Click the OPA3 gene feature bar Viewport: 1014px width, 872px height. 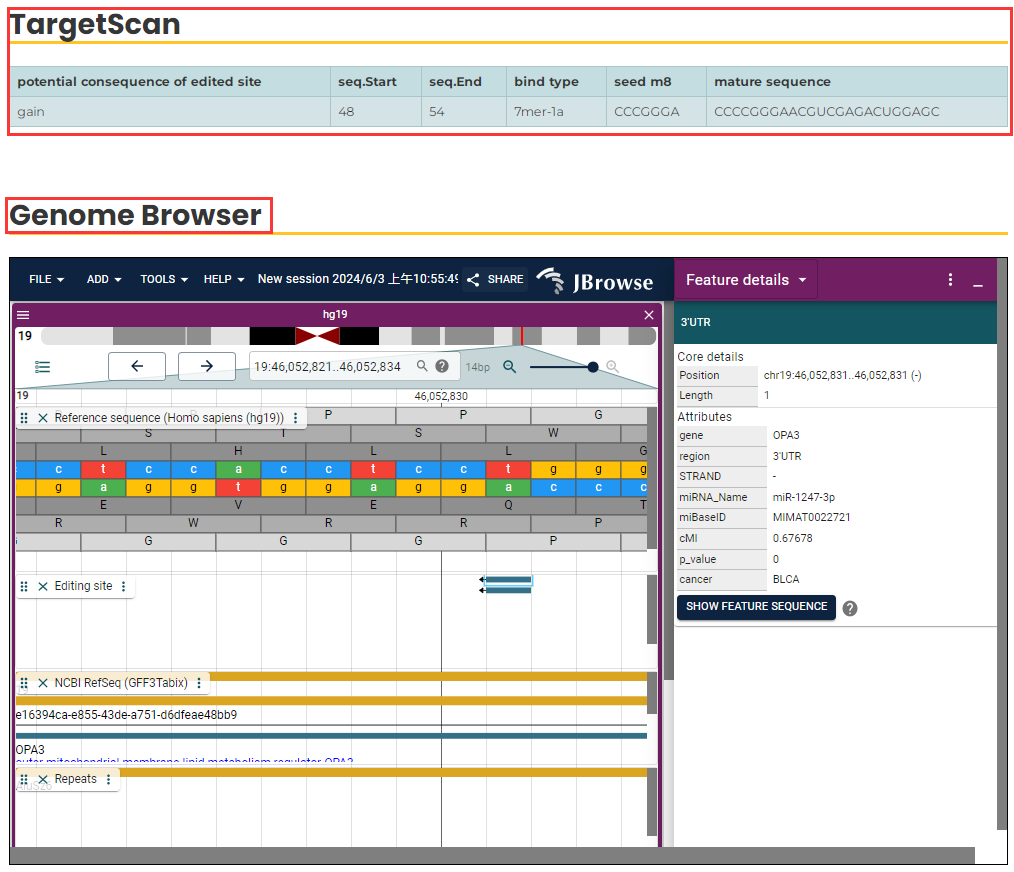pos(331,736)
